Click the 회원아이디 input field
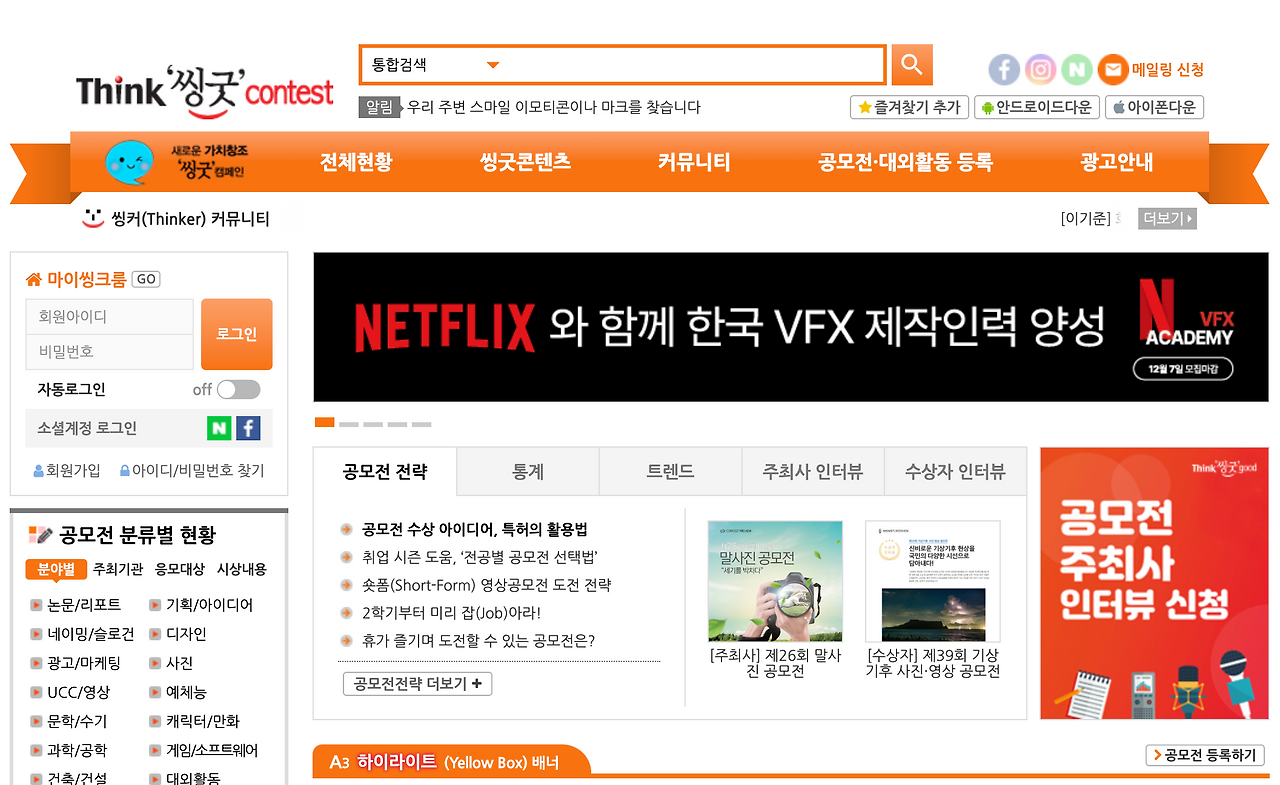This screenshot has height=785, width=1280. (108, 316)
